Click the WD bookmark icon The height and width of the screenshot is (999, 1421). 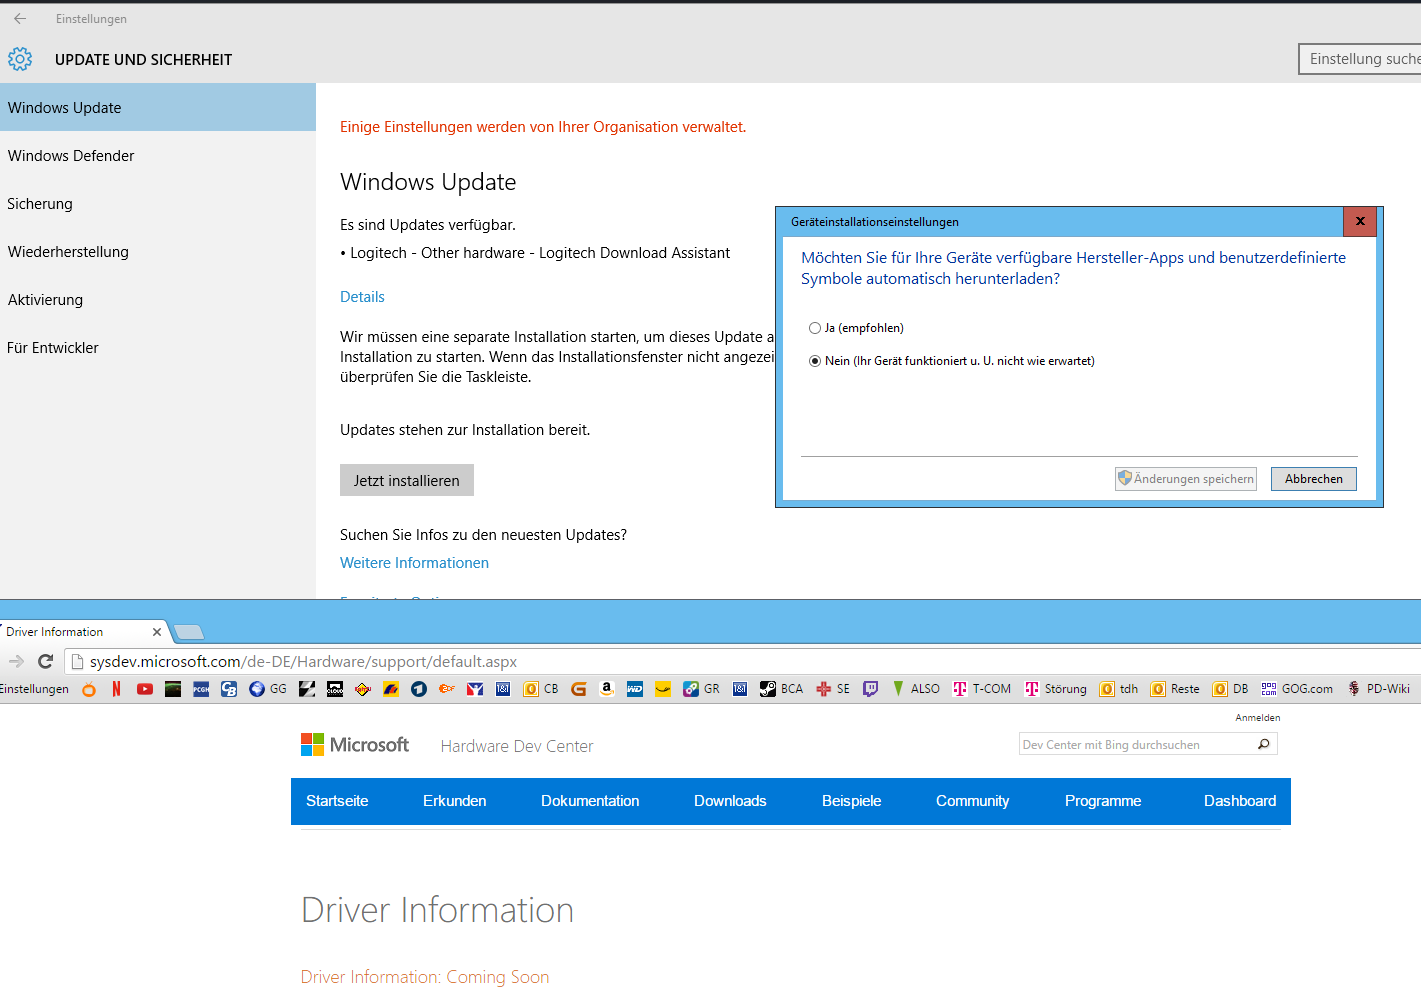coord(635,689)
